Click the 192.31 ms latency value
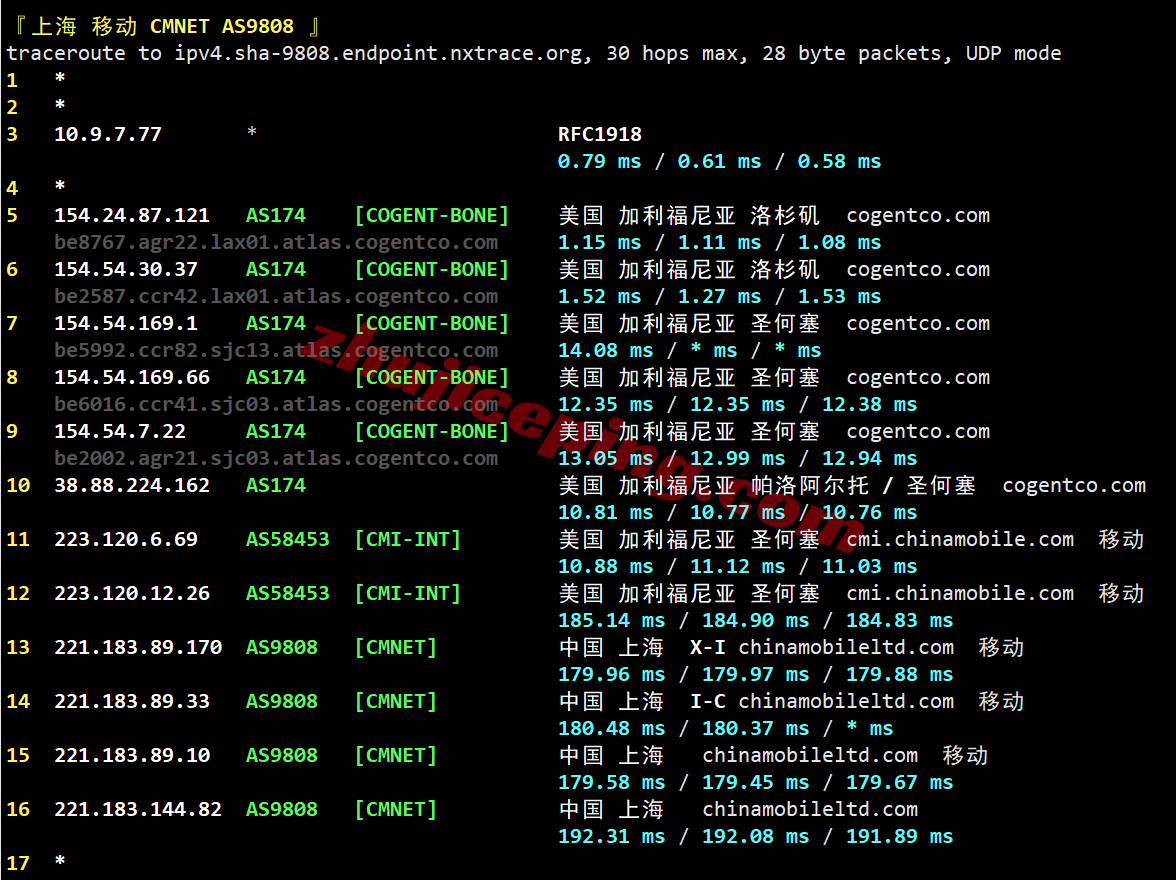 click(x=611, y=836)
